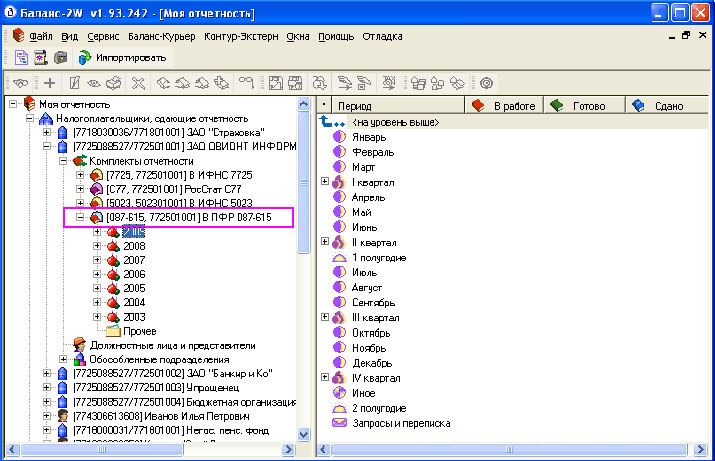Click the half-circle icon beside 1 полугодие
This screenshot has height=461, width=715.
339,258
